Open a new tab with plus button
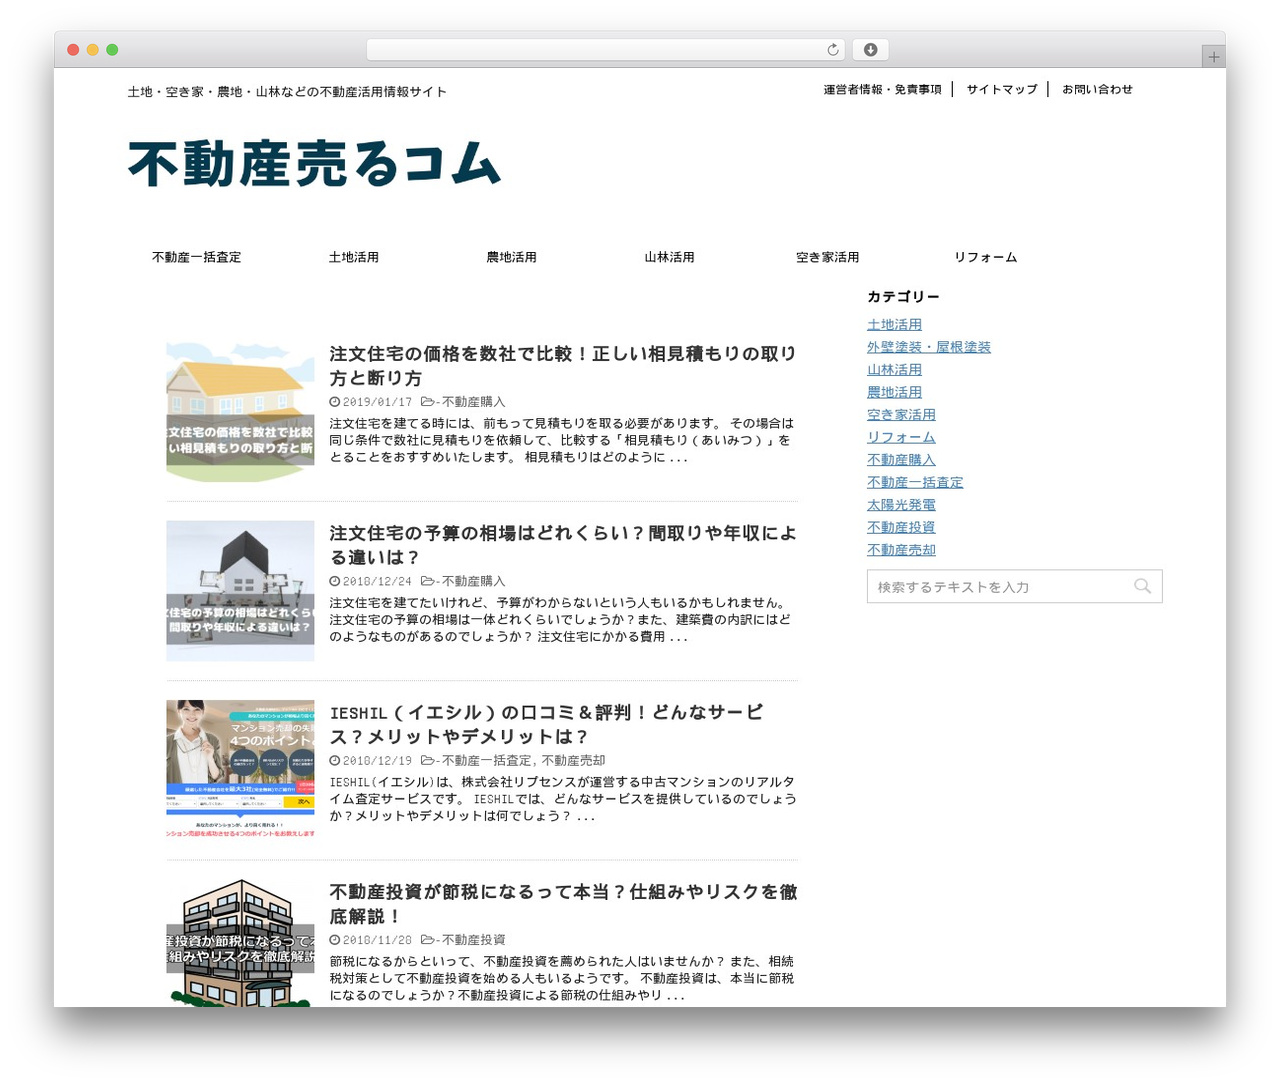Image resolution: width=1280 pixels, height=1084 pixels. click(x=1214, y=57)
